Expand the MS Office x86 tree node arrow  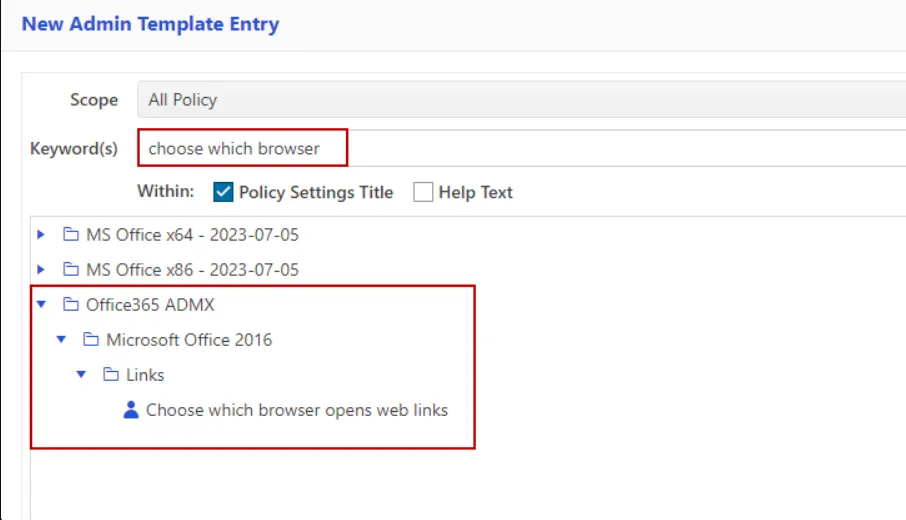pos(41,270)
